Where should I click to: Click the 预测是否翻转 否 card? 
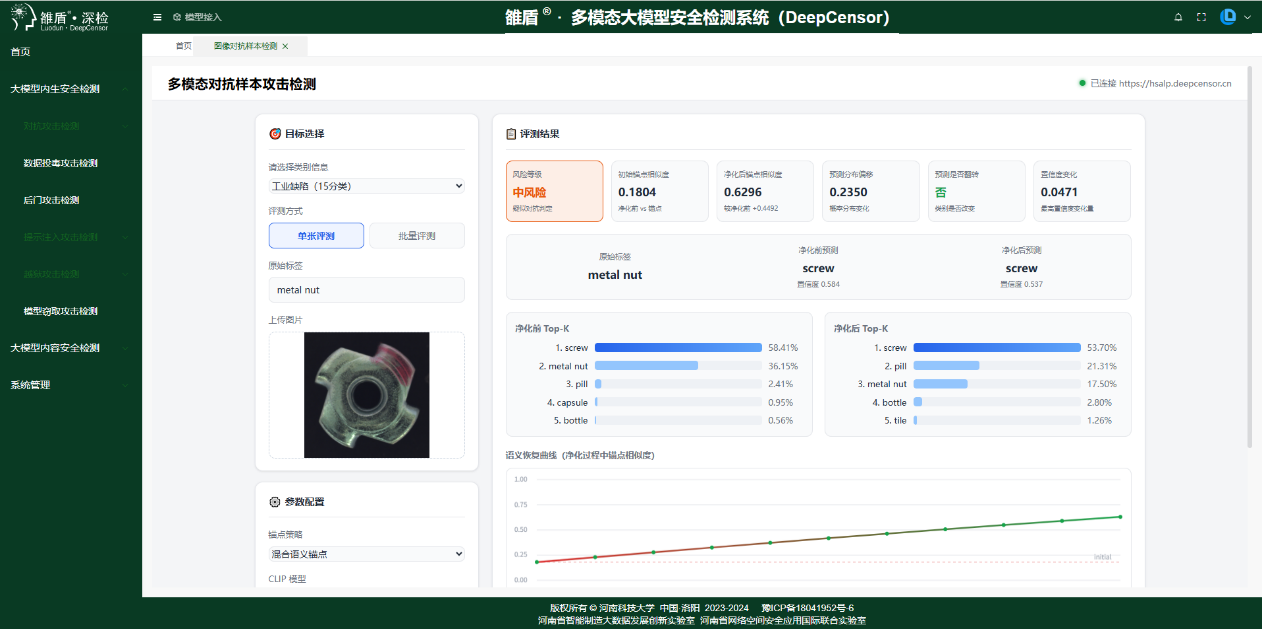977,191
